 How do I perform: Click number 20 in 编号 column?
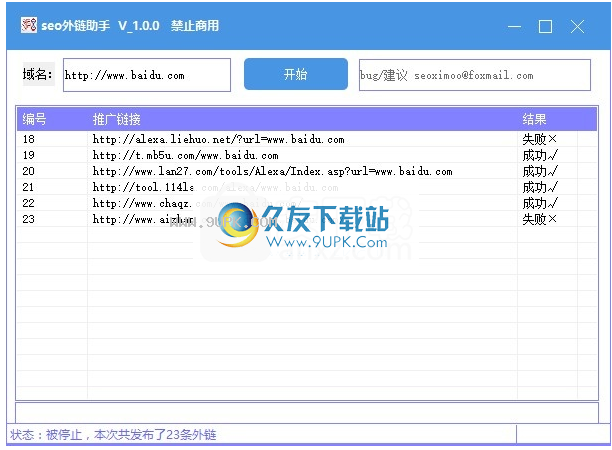[x=28, y=171]
